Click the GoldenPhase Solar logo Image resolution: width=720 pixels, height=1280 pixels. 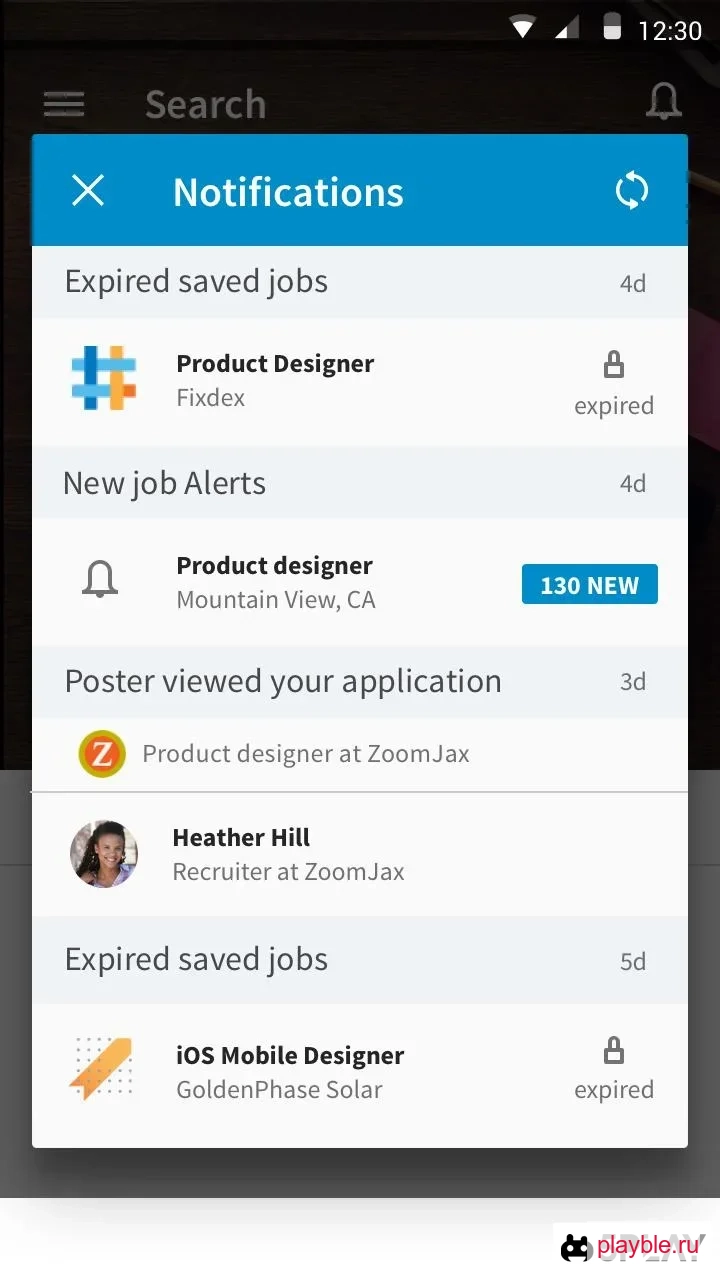pyautogui.click(x=101, y=1068)
